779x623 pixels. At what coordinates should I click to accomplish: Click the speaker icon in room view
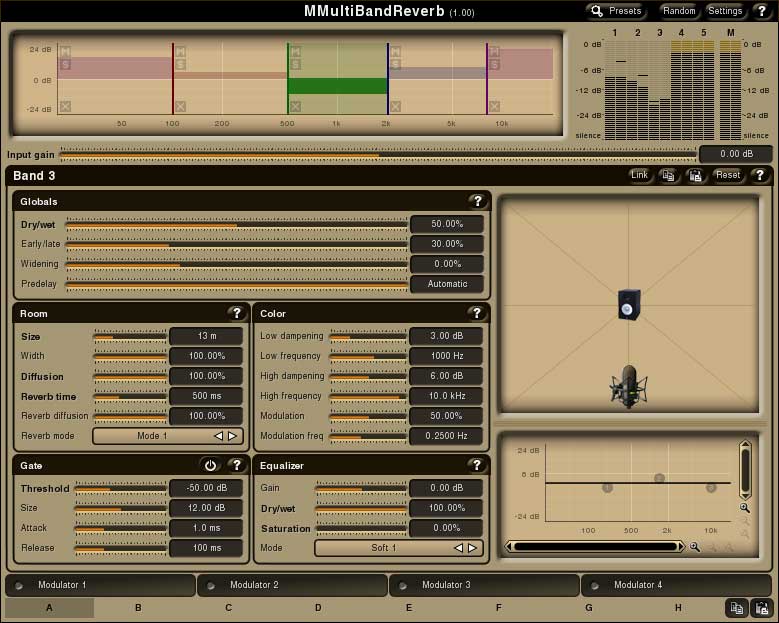click(629, 304)
